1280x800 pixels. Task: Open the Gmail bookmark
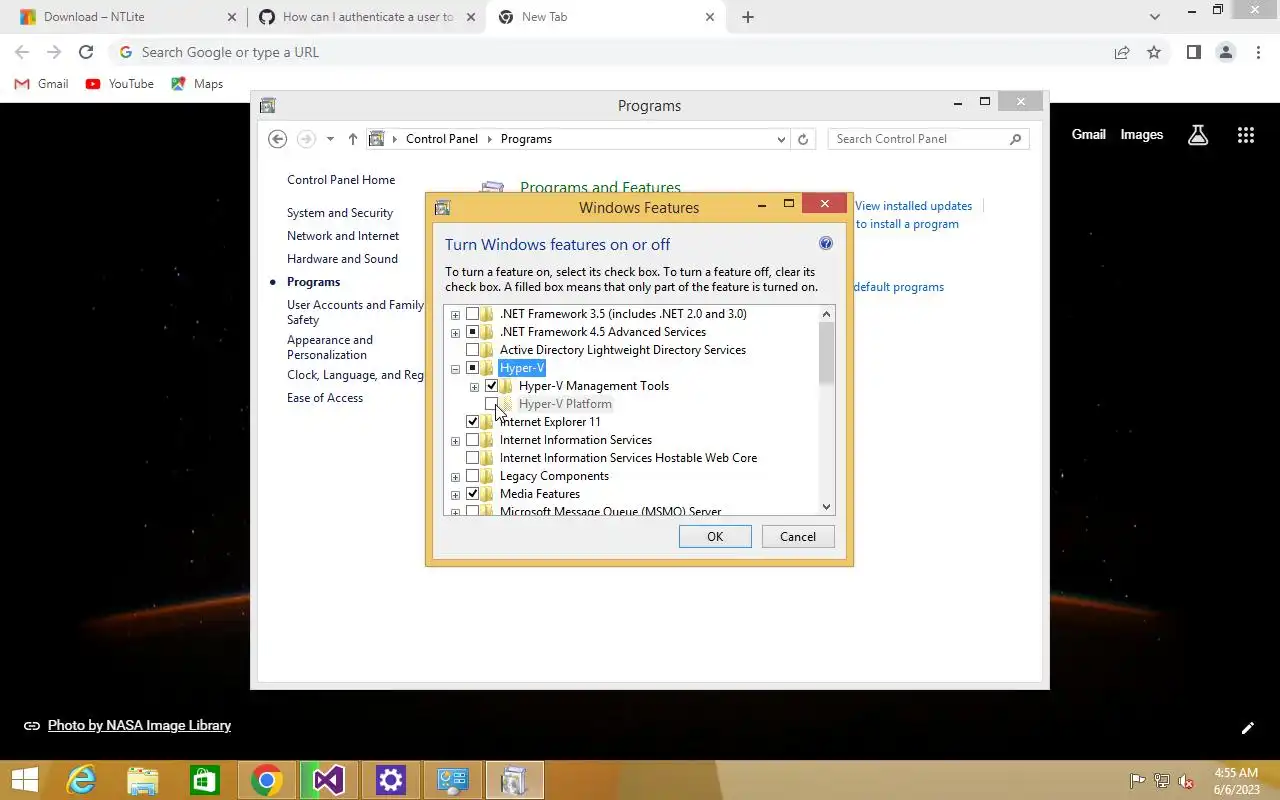point(42,84)
